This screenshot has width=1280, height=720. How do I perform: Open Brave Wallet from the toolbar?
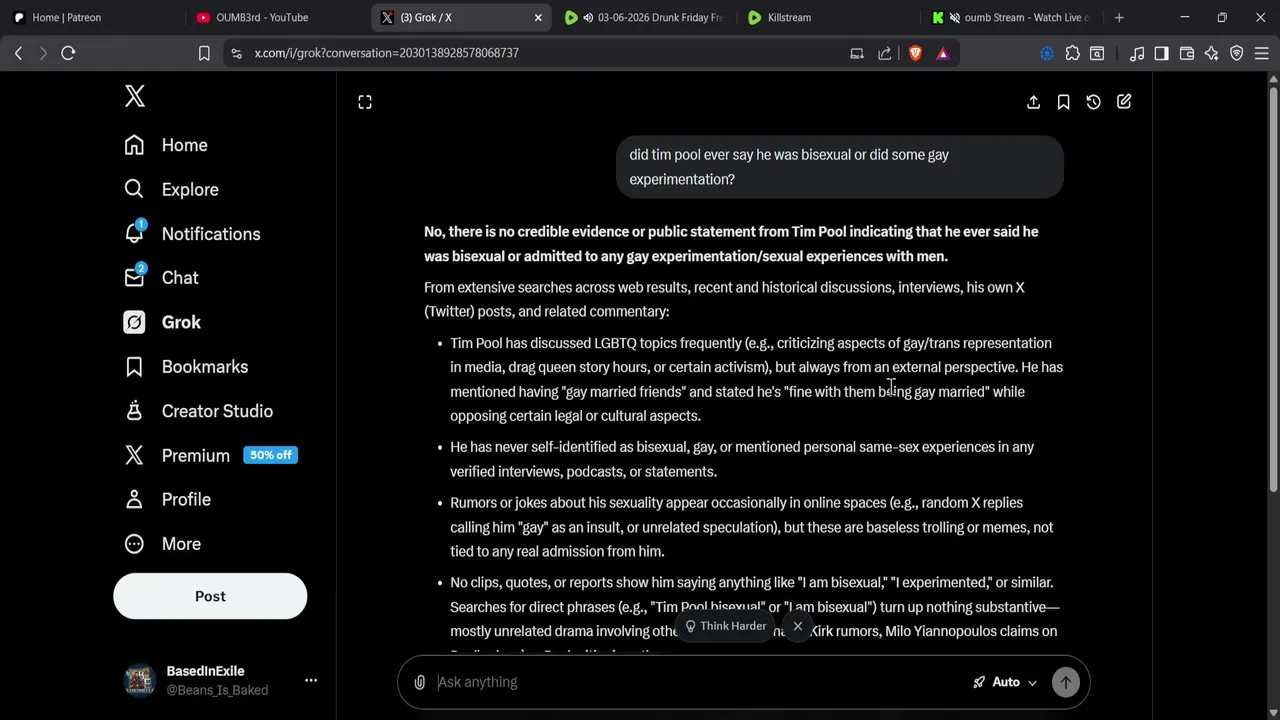point(1187,53)
